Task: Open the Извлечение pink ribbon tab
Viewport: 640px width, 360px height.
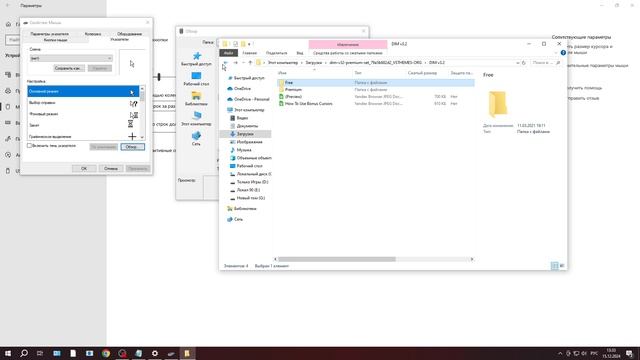Action: coord(348,44)
